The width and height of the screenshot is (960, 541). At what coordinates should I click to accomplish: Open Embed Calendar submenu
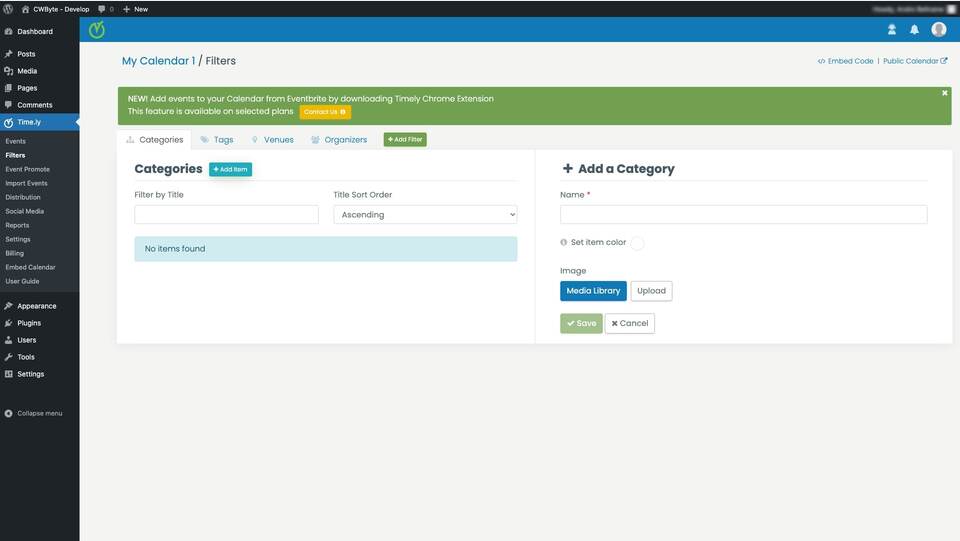point(31,267)
